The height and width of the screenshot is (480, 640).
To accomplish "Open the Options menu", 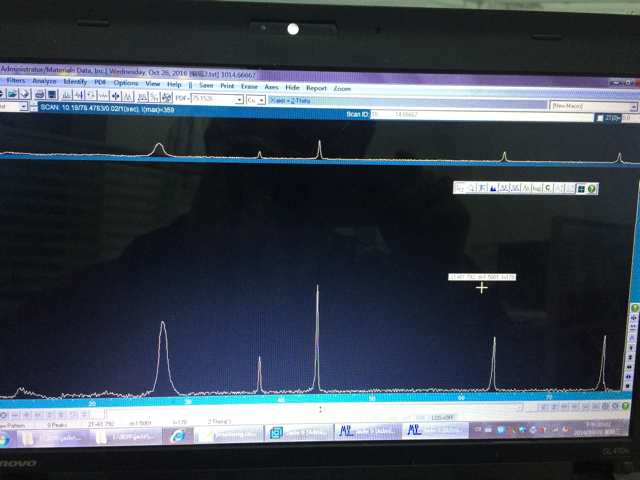I will pyautogui.click(x=126, y=83).
